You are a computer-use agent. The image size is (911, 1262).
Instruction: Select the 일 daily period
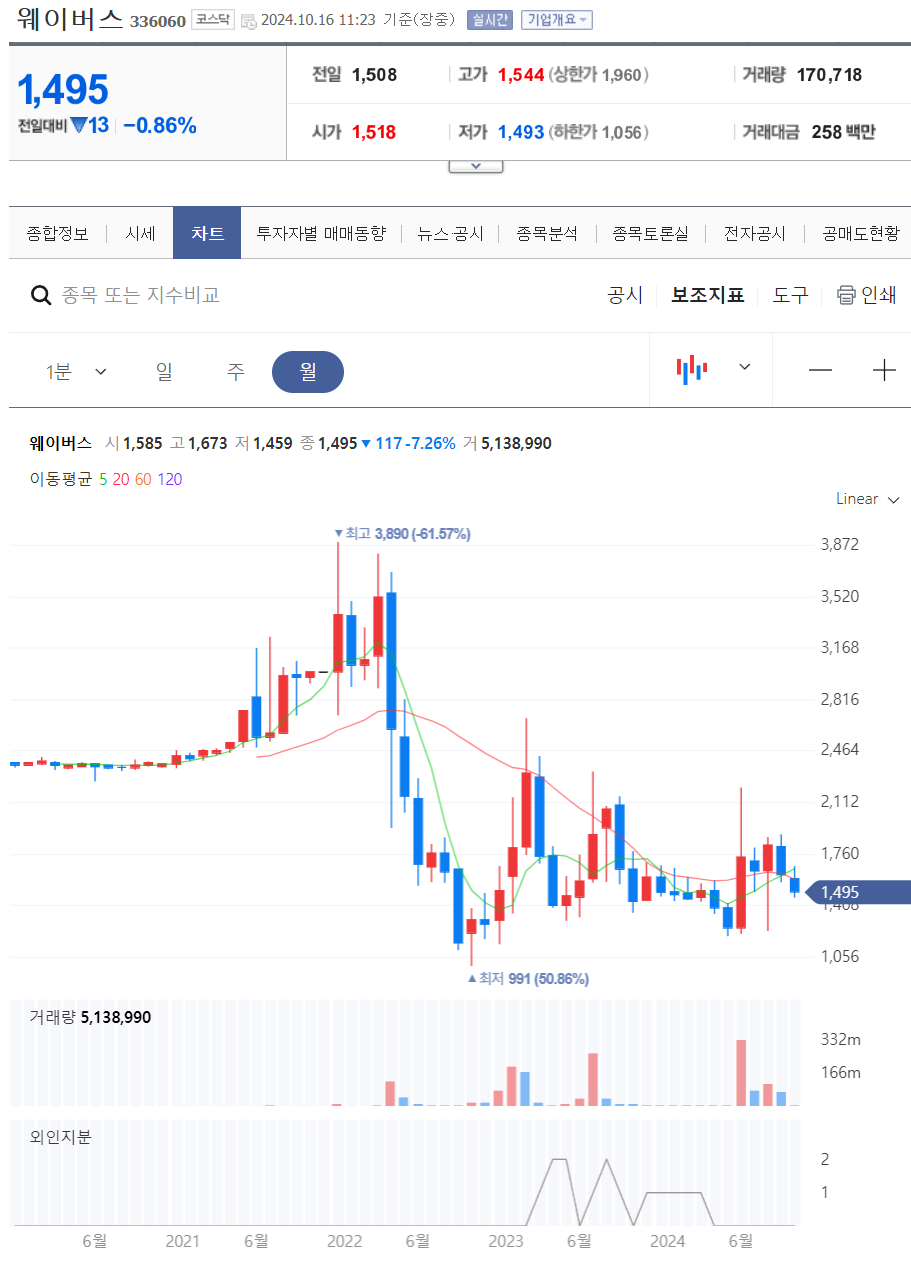tap(164, 372)
